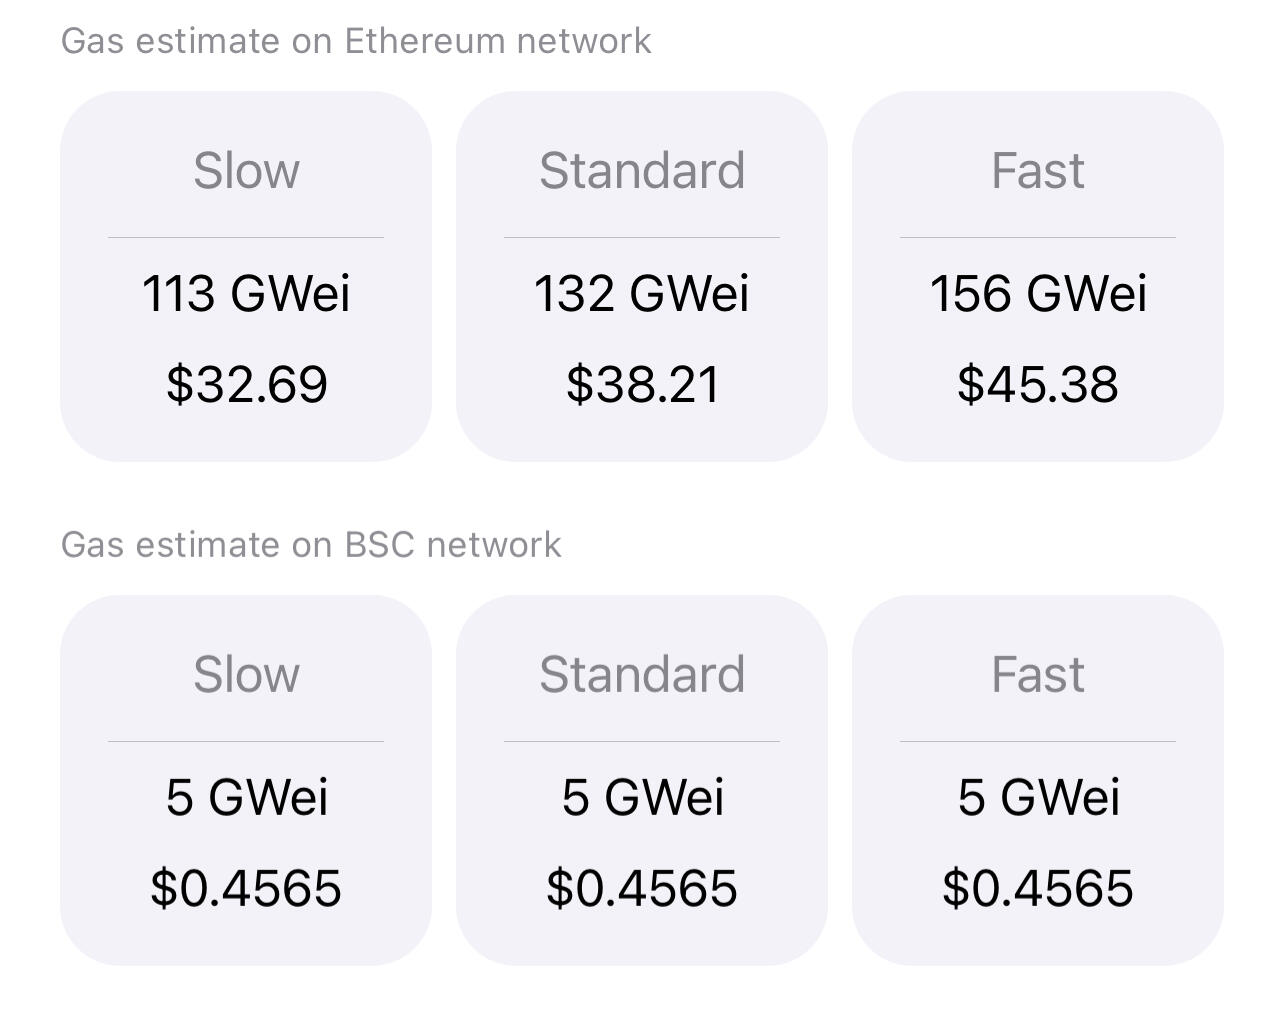Viewport: 1284px width, 1015px height.
Task: Click $0.4565 in BSC Slow card
Action: [246, 889]
